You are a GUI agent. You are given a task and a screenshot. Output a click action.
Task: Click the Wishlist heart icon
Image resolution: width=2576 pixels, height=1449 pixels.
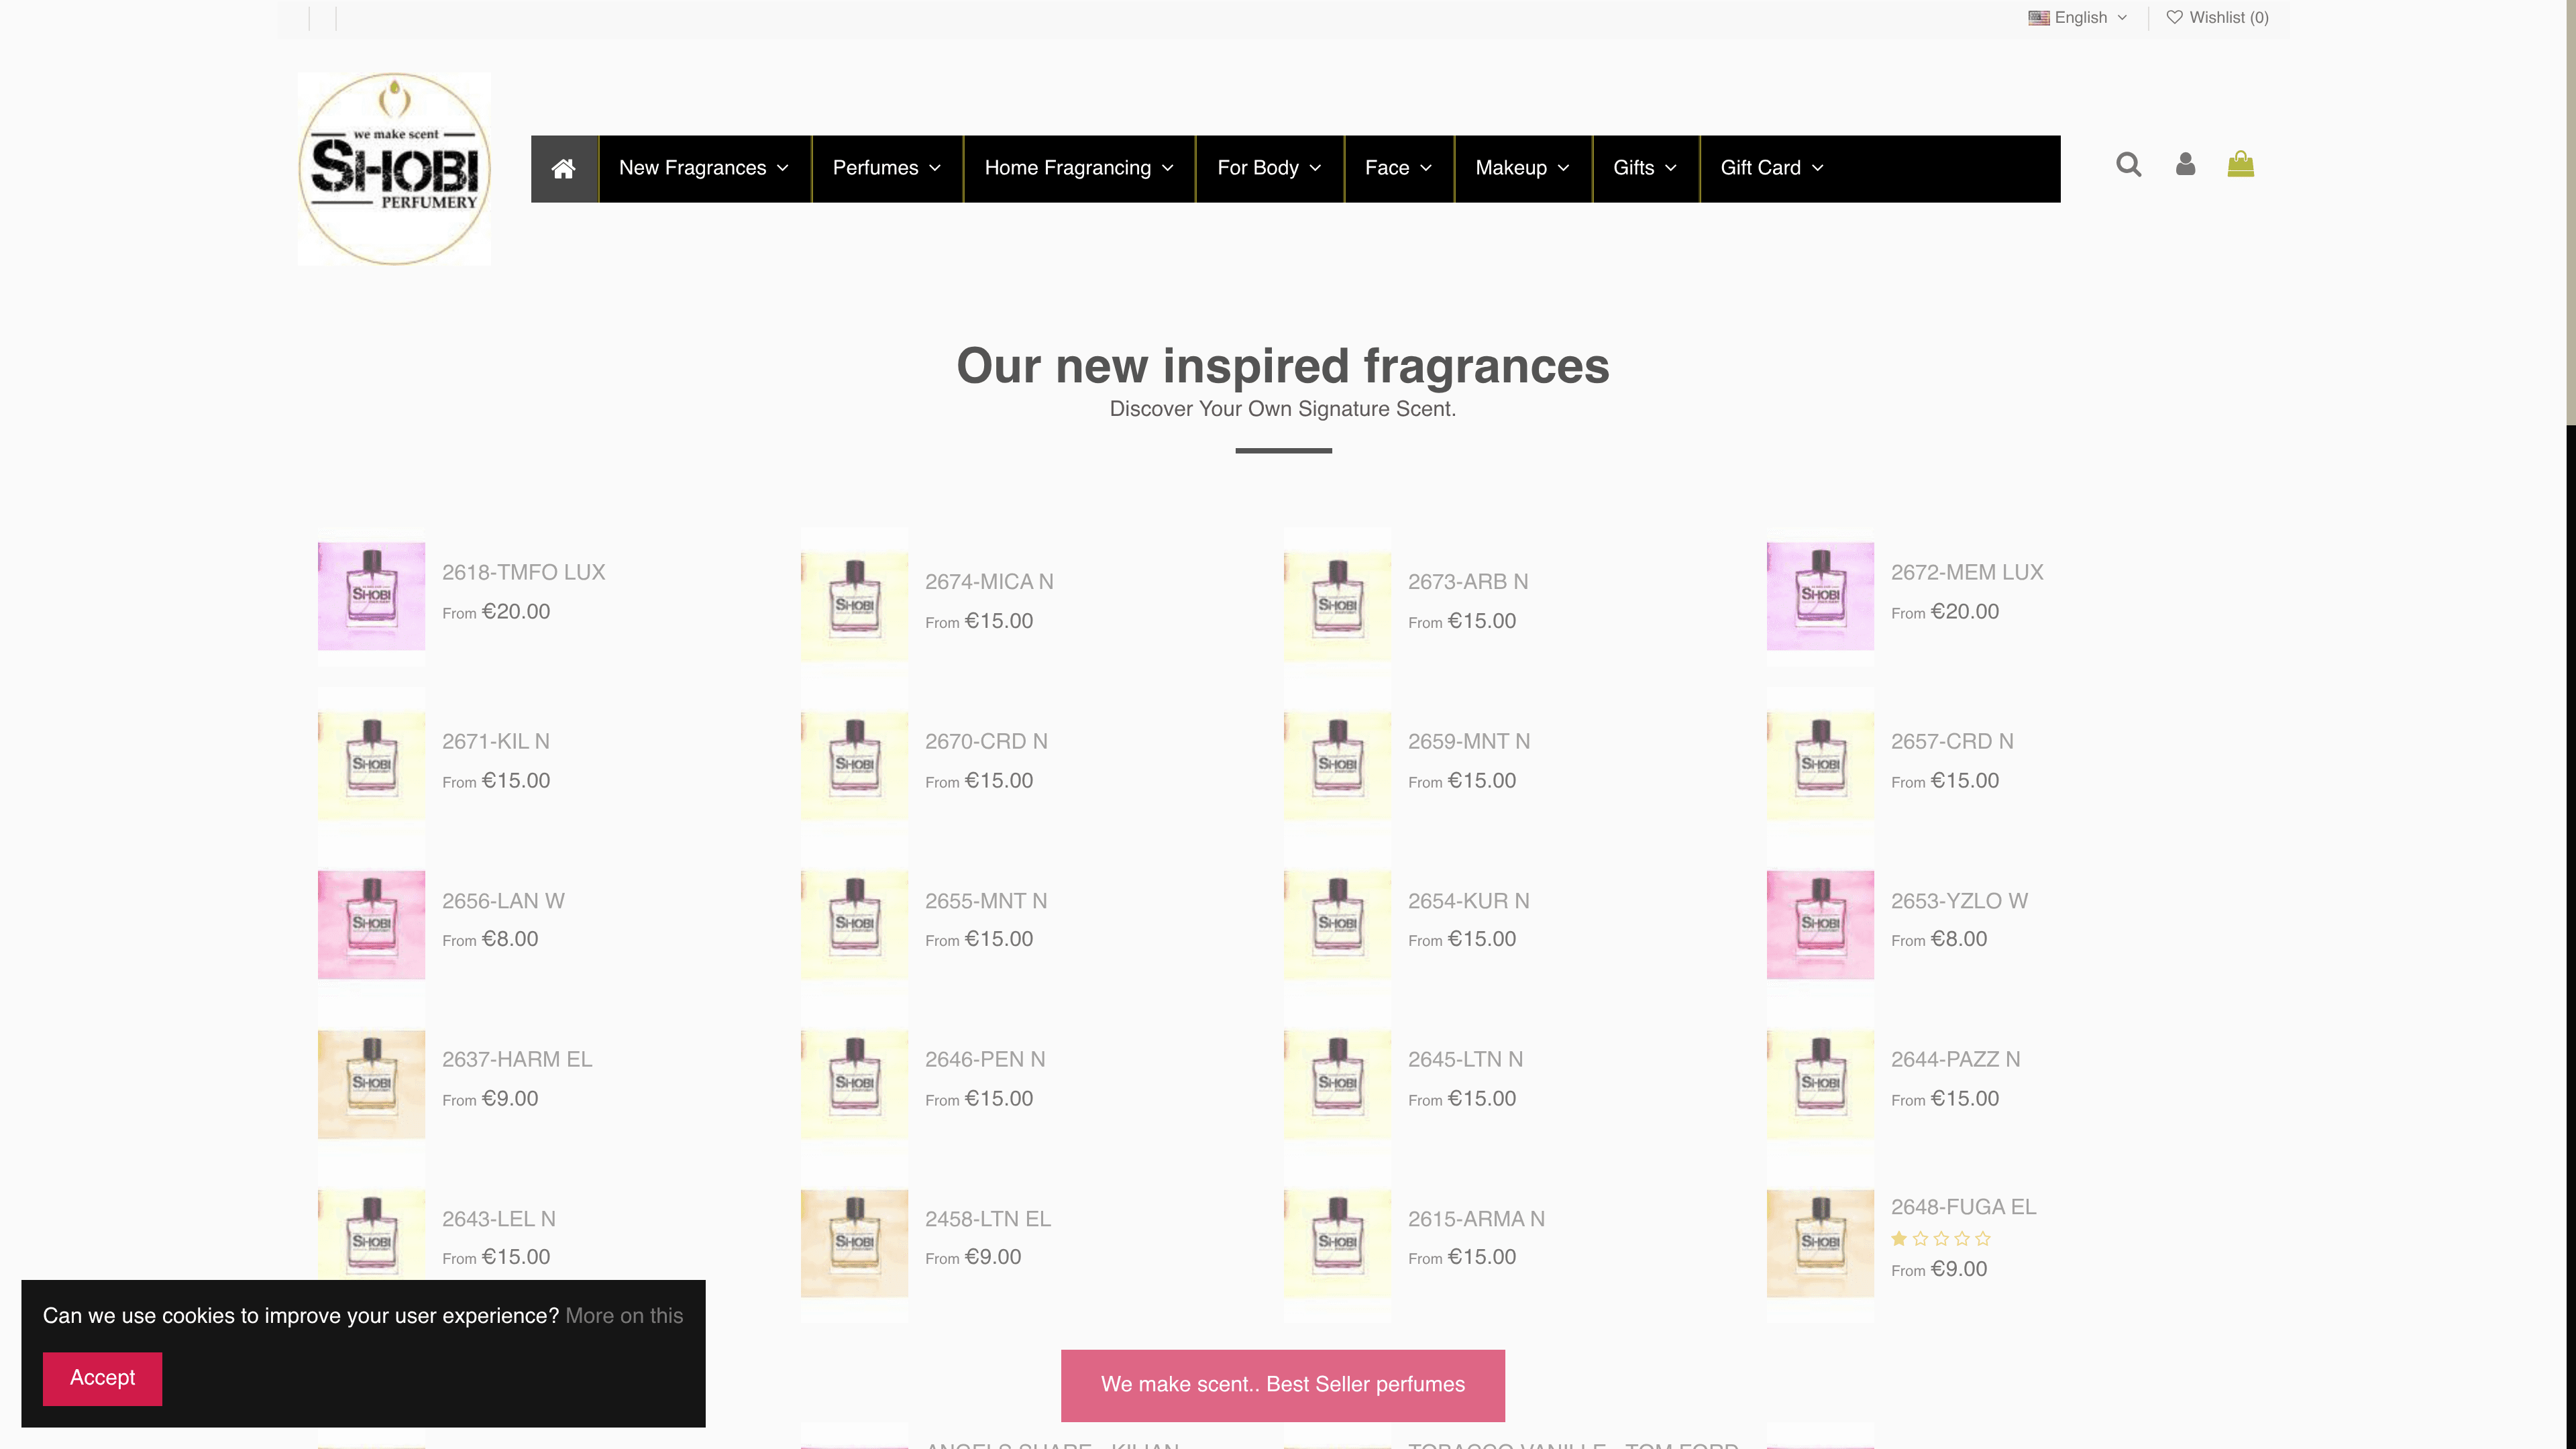[x=2174, y=17]
